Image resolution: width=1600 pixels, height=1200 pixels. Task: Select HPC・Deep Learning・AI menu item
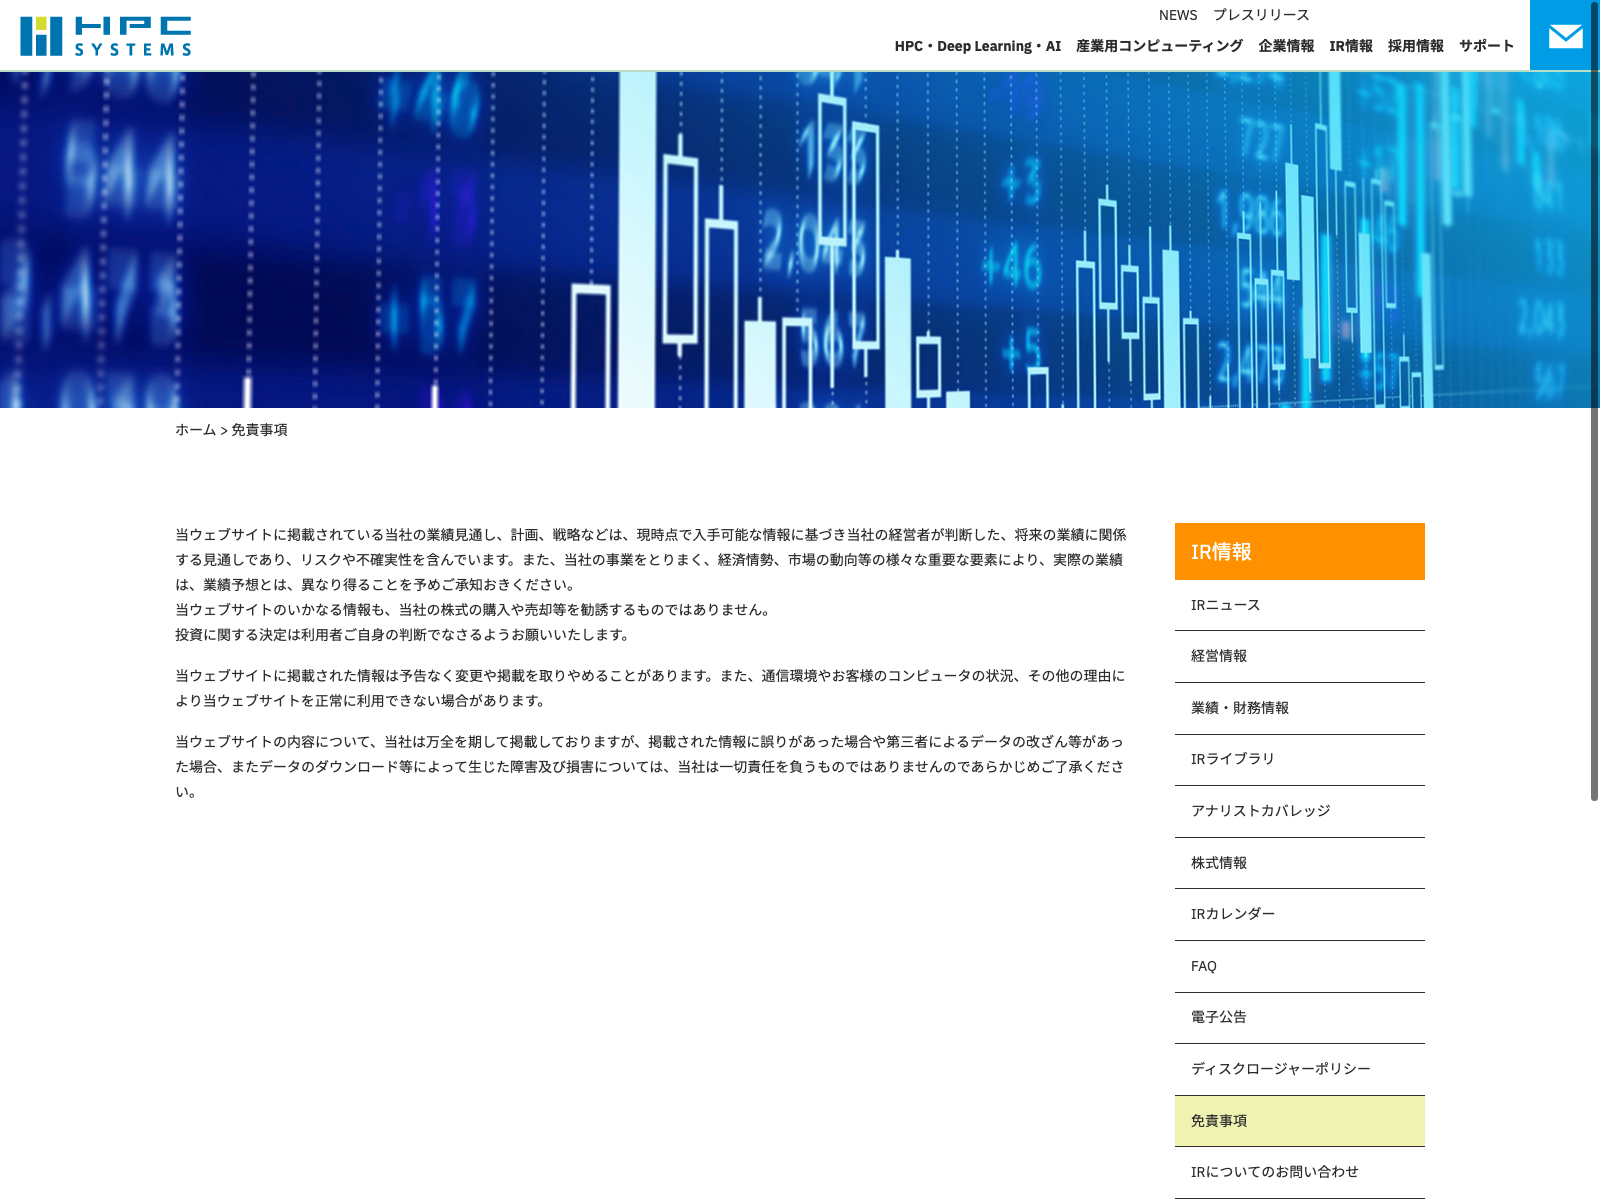click(977, 46)
